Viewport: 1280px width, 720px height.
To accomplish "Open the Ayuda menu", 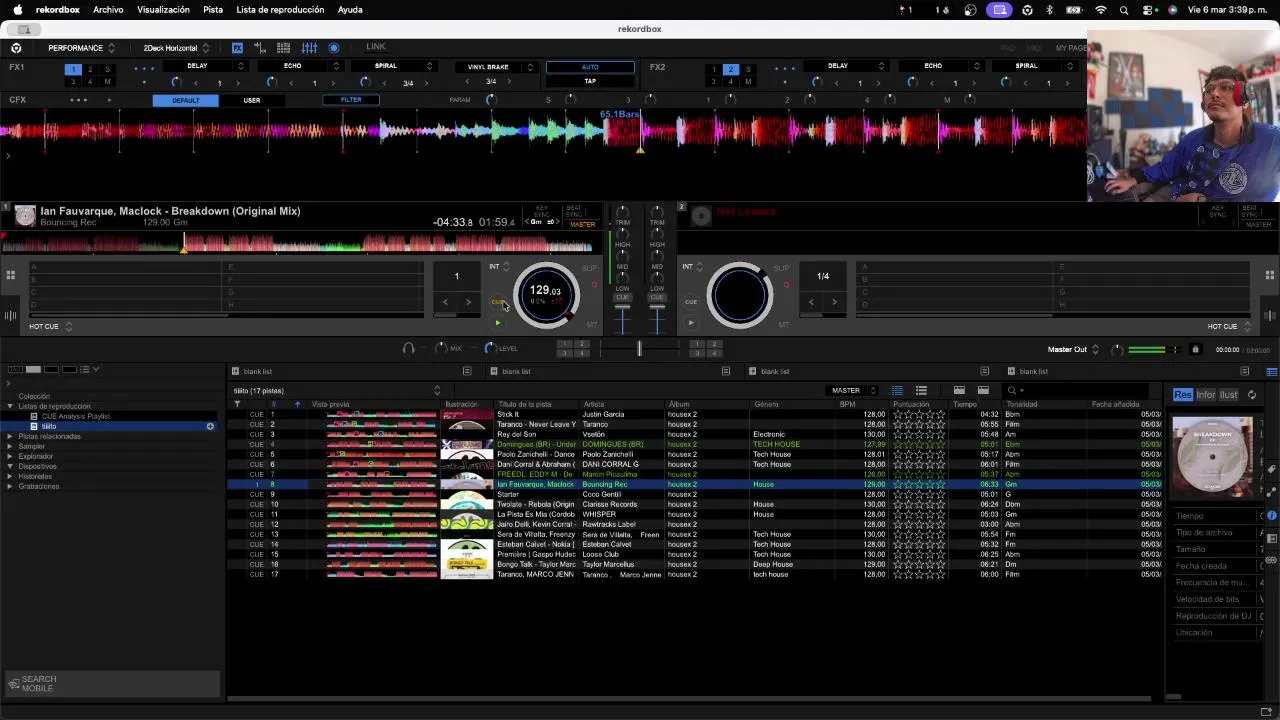I will pos(350,10).
